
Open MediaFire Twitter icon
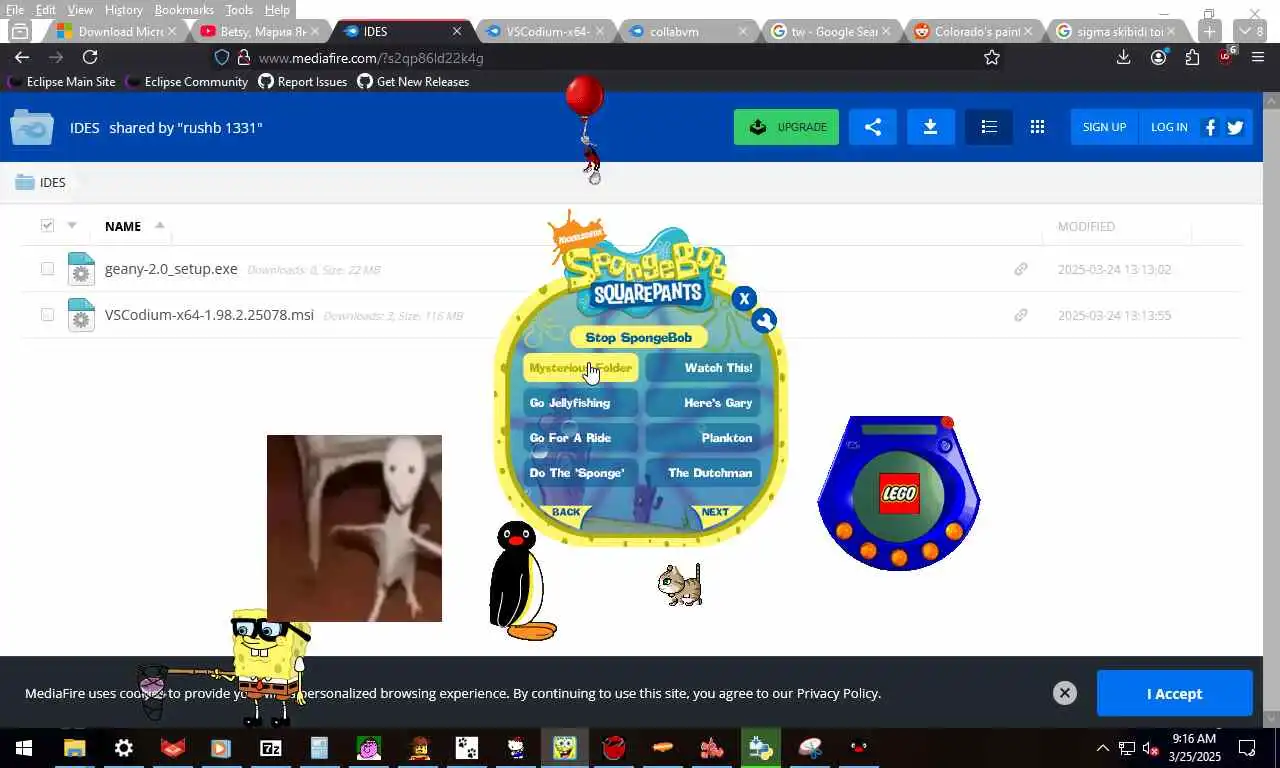[x=1235, y=127]
